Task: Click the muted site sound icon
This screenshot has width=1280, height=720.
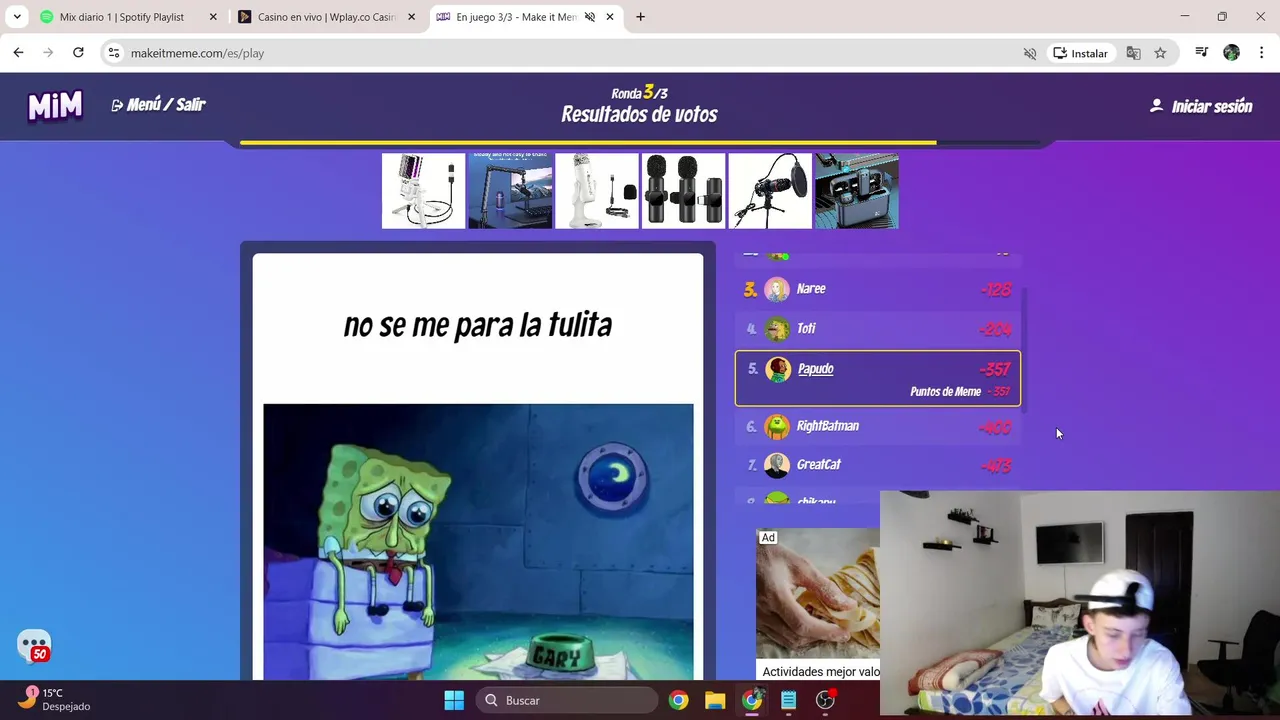Action: click(x=1030, y=53)
